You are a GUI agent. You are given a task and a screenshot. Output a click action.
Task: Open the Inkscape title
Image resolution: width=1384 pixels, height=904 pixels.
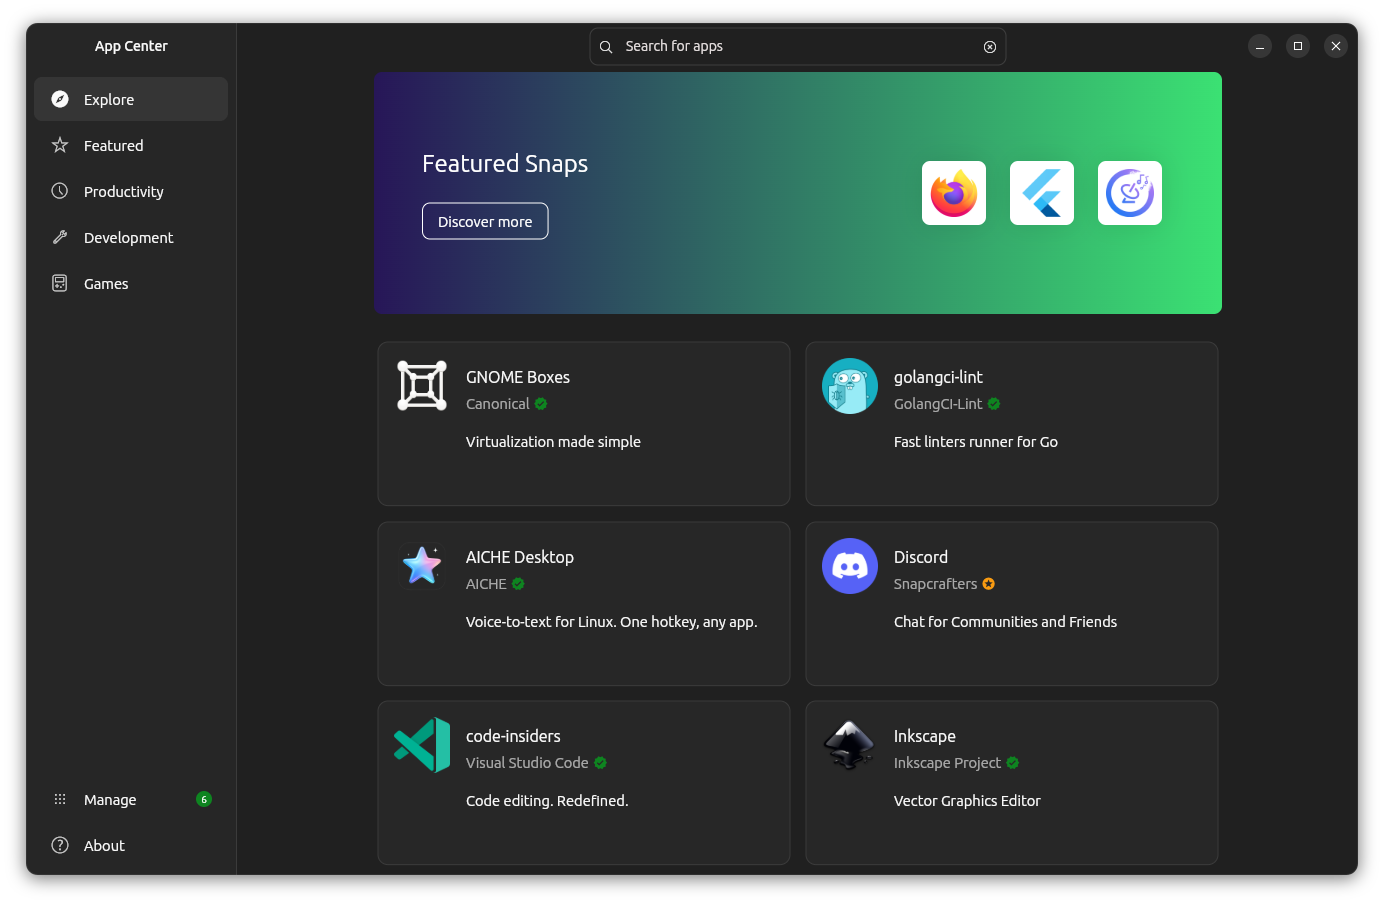click(925, 736)
